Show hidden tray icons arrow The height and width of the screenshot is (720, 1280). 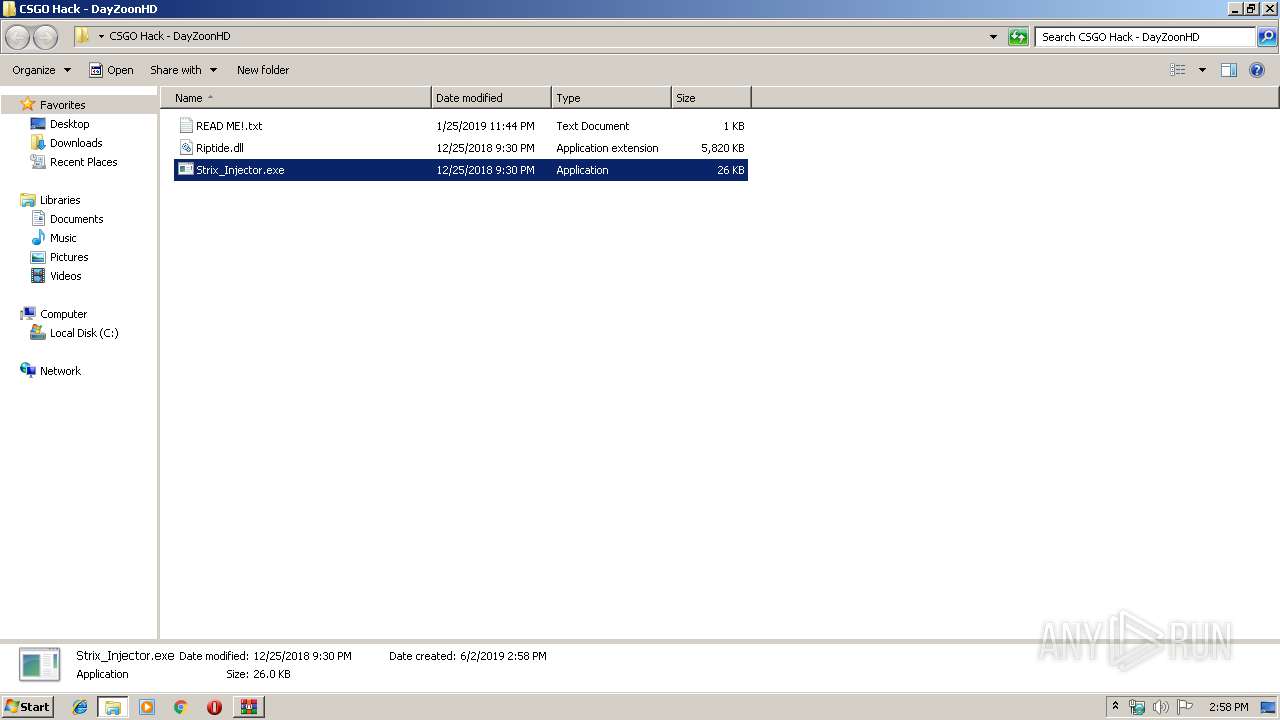click(x=1116, y=707)
